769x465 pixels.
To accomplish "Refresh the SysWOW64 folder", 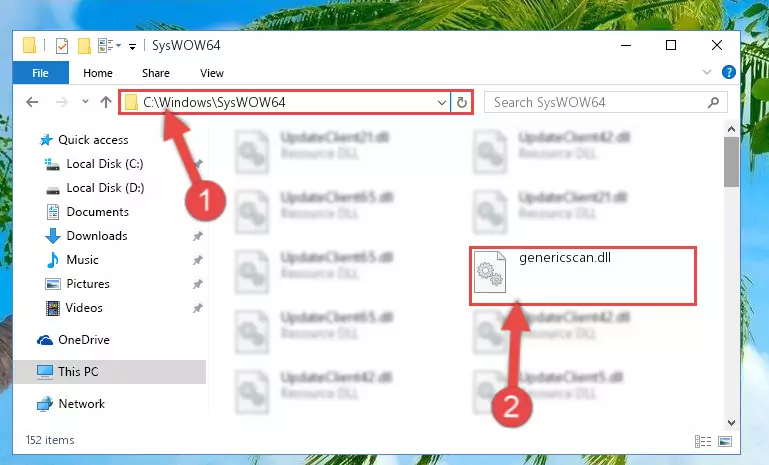I will click(x=461, y=103).
